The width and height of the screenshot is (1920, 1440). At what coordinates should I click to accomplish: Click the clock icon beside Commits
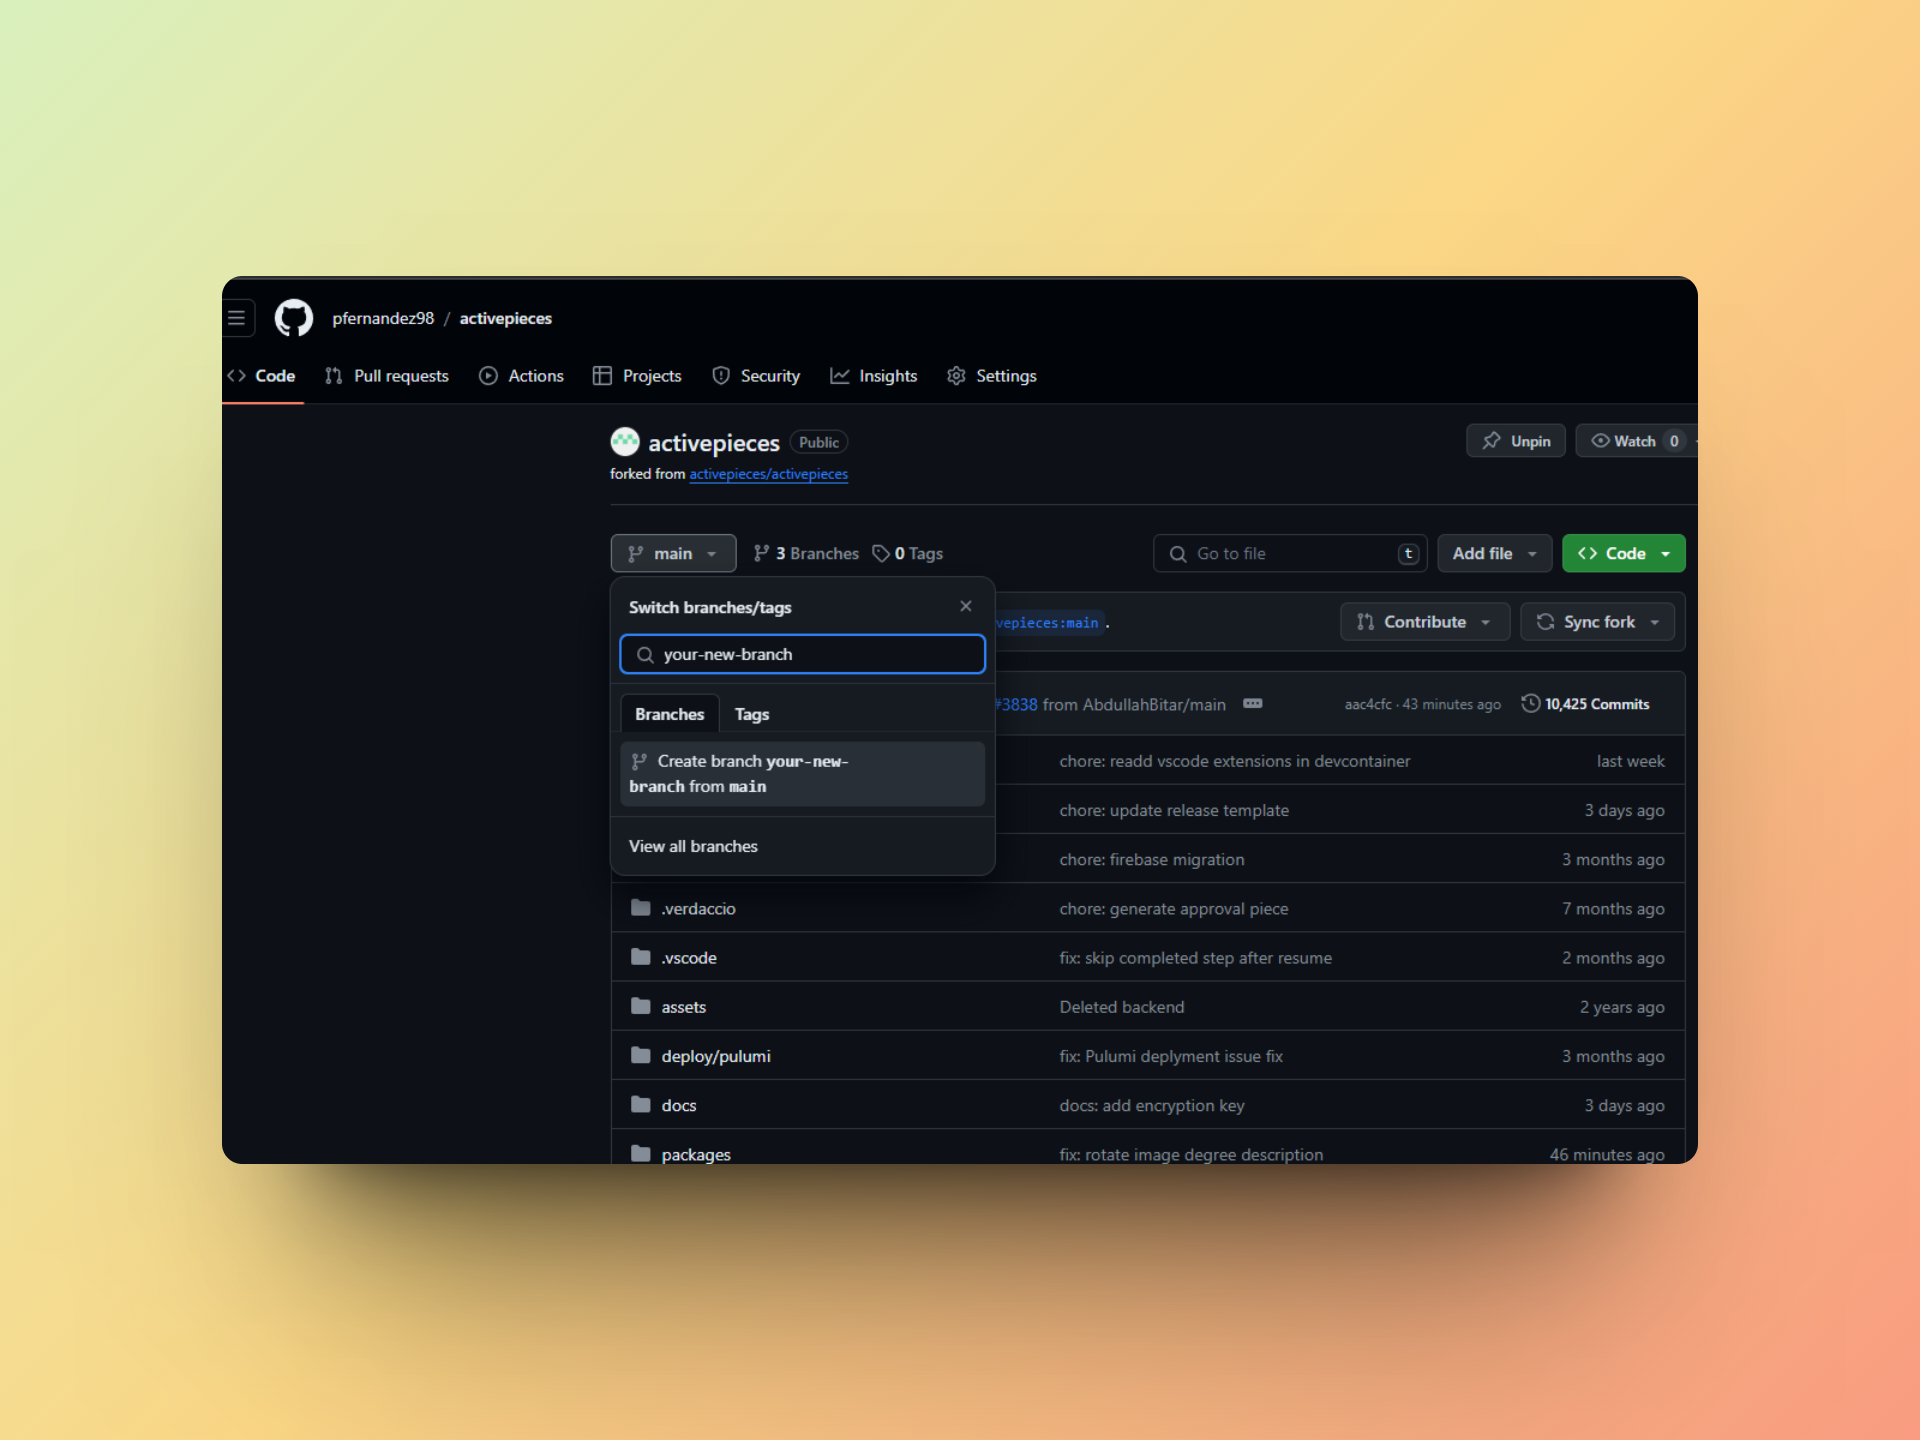pos(1530,704)
